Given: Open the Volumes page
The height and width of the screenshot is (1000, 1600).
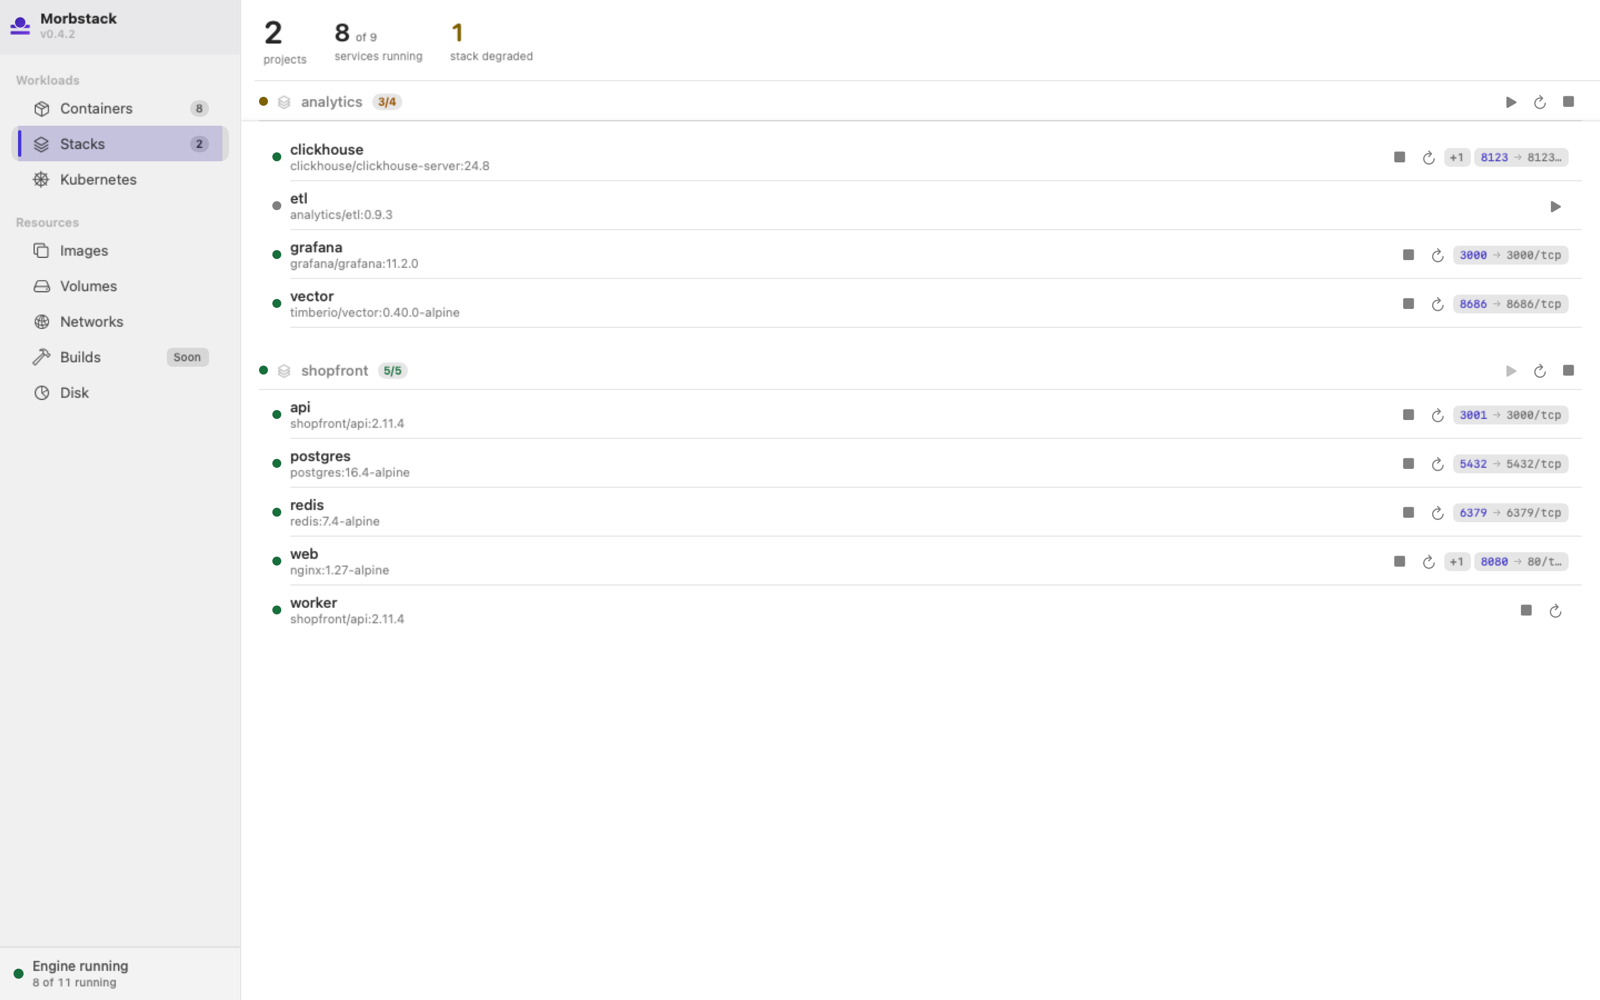Looking at the screenshot, I should 120,286.
